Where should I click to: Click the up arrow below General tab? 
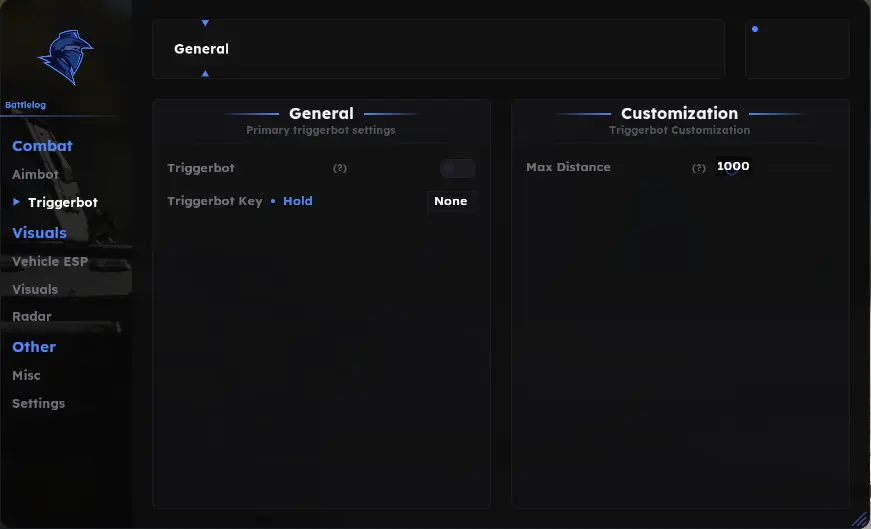[206, 73]
